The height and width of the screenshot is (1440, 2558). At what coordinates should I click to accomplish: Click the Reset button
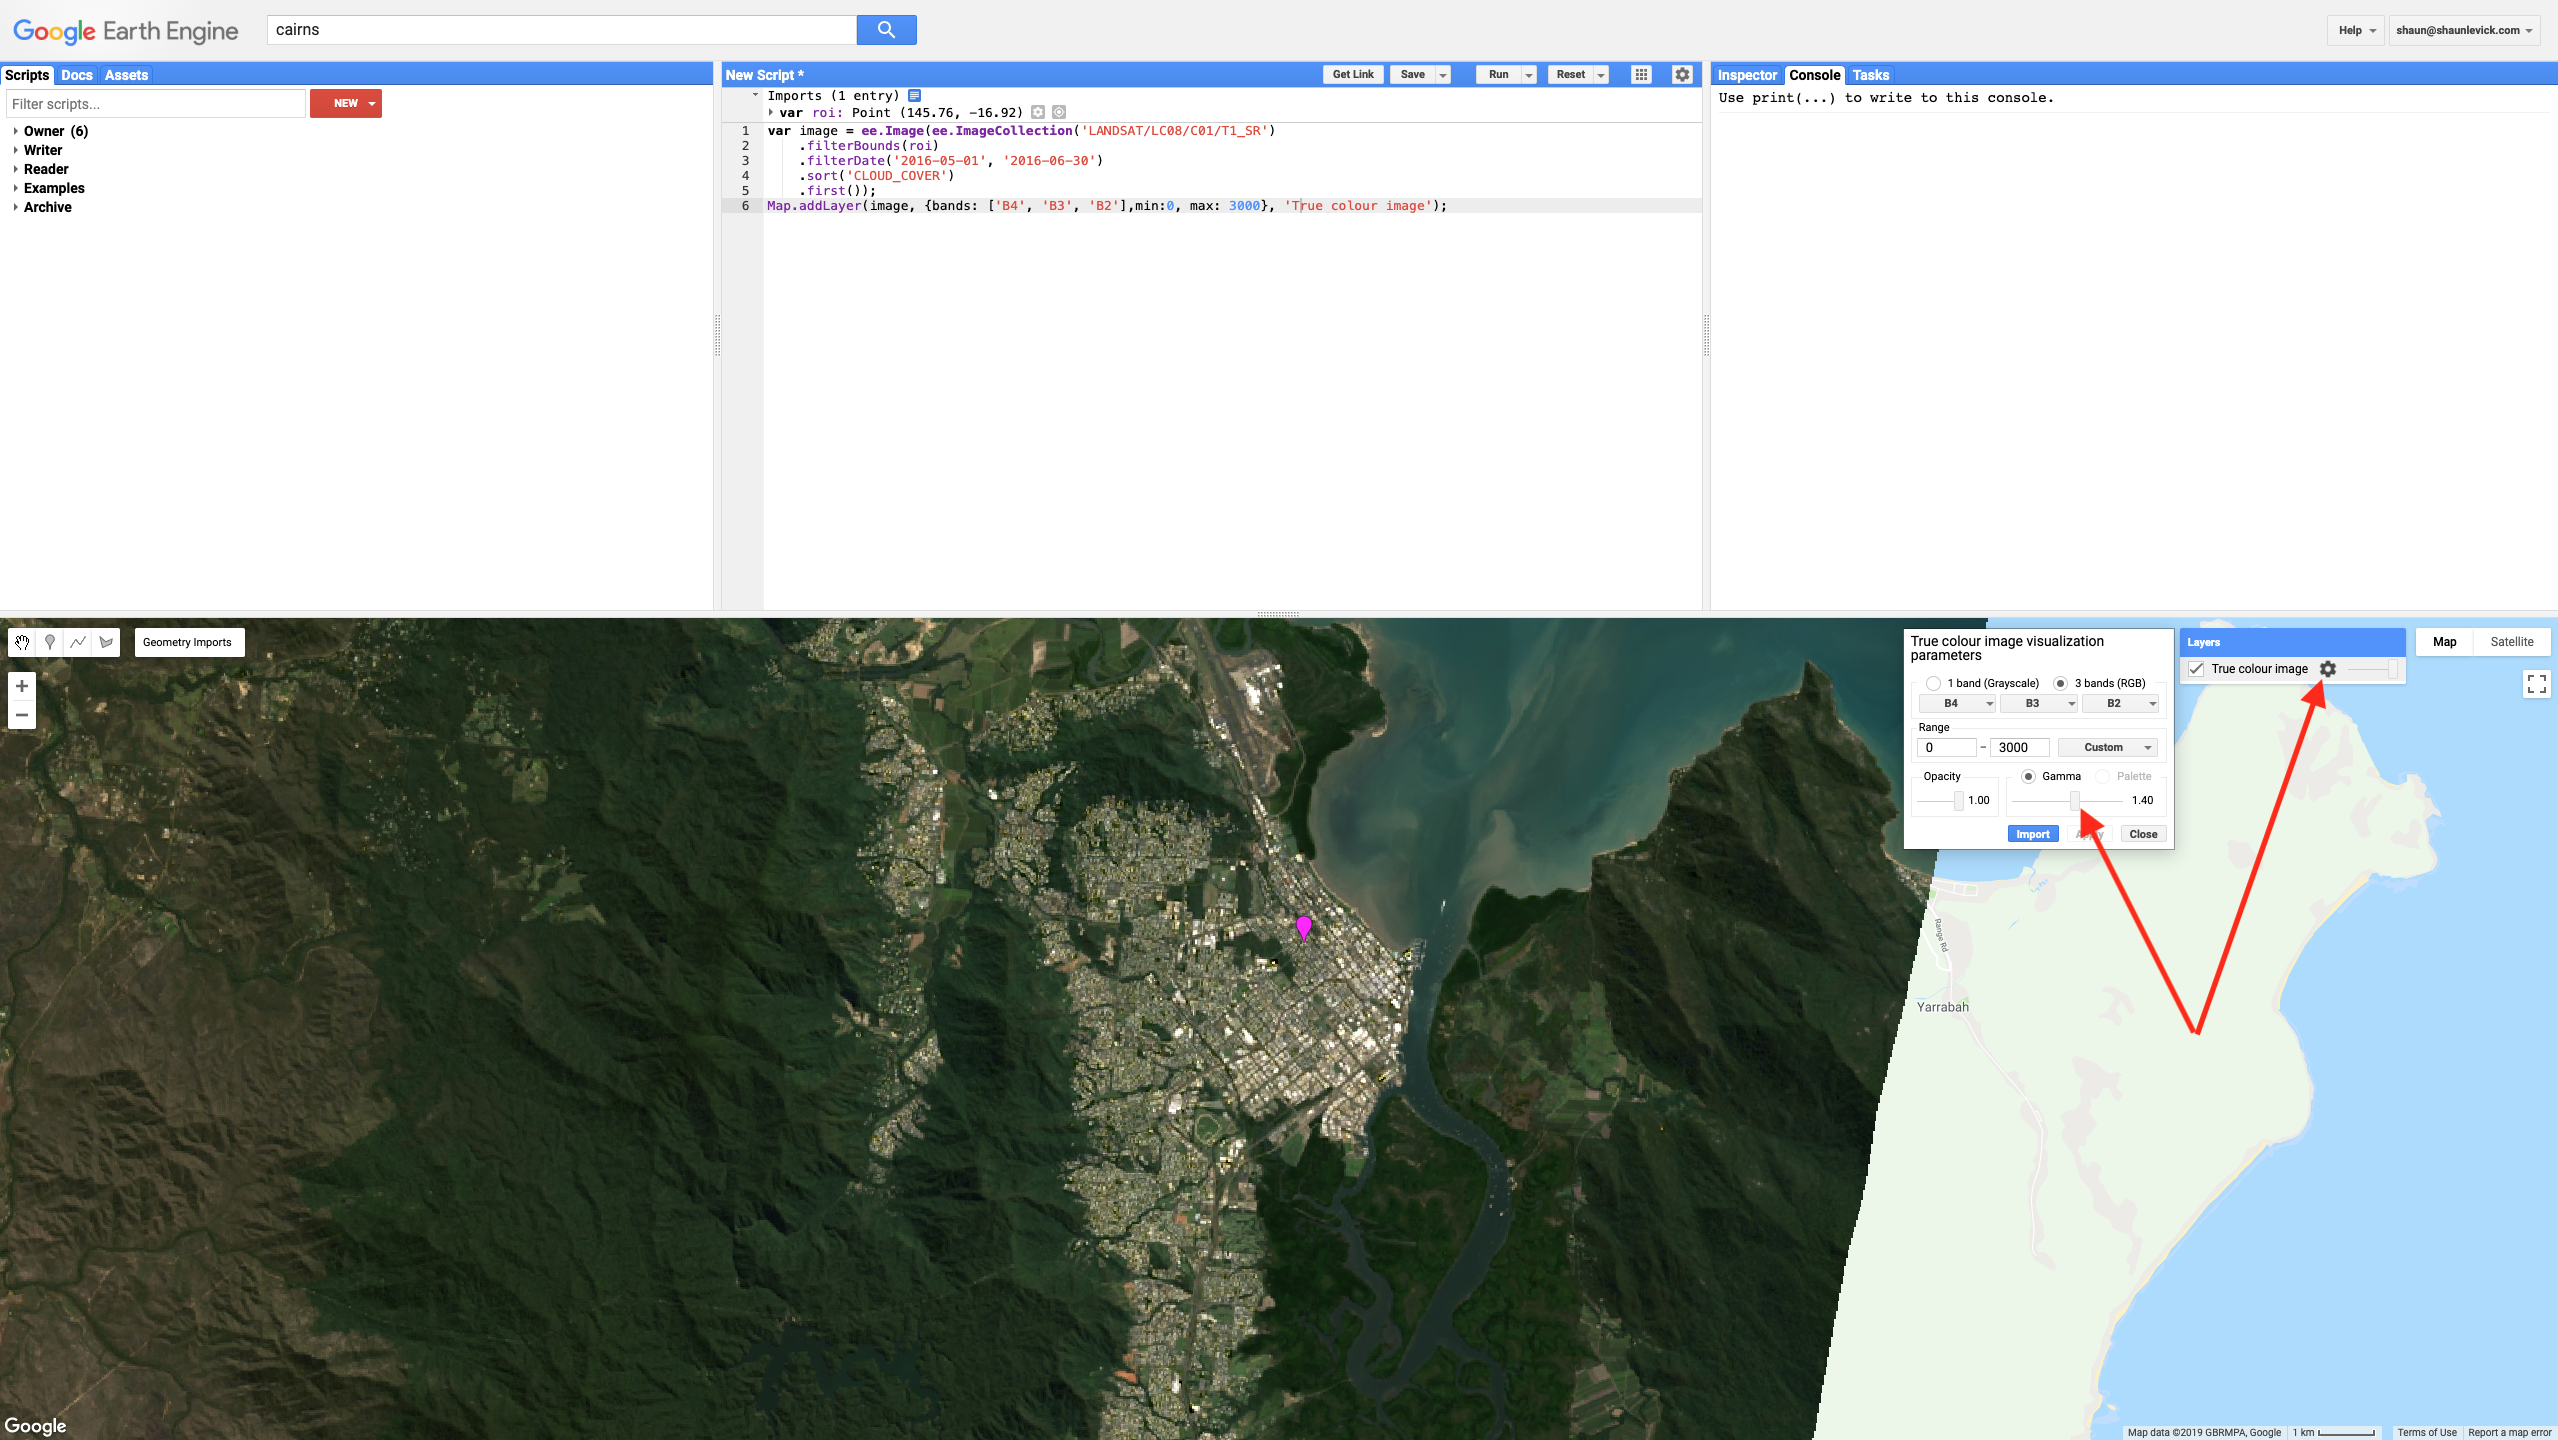[1570, 75]
